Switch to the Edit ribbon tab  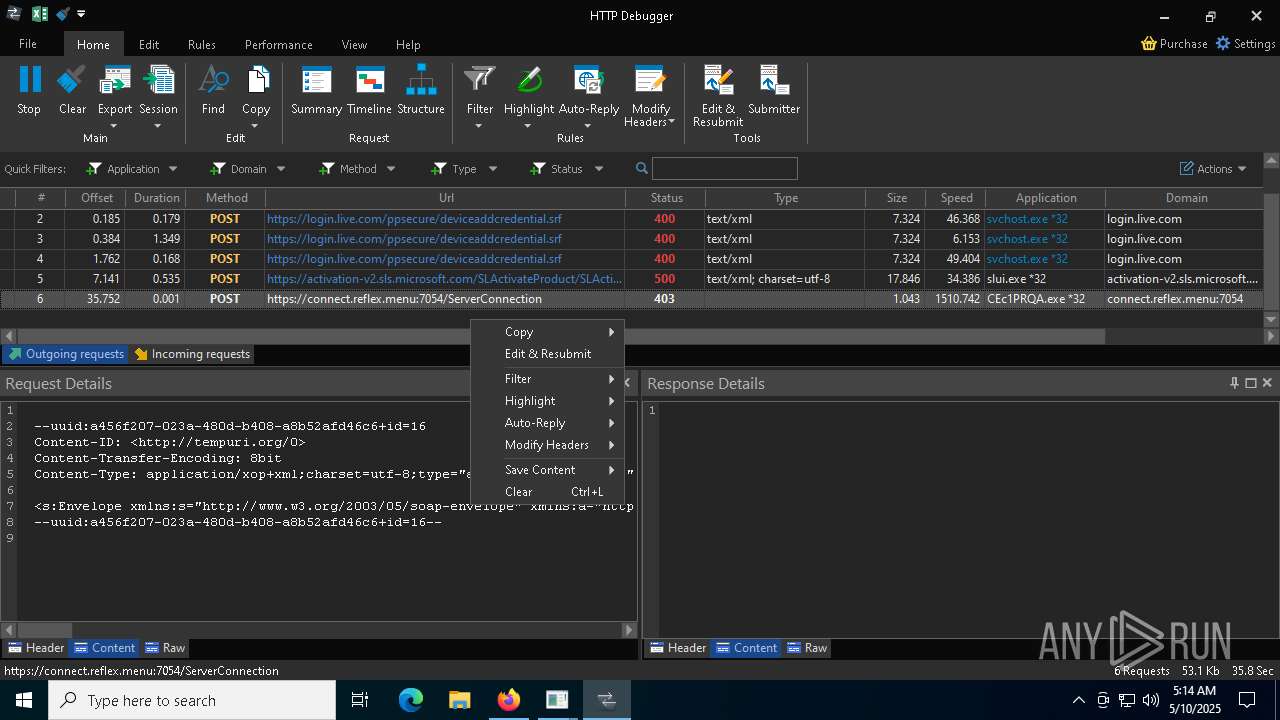click(x=149, y=44)
